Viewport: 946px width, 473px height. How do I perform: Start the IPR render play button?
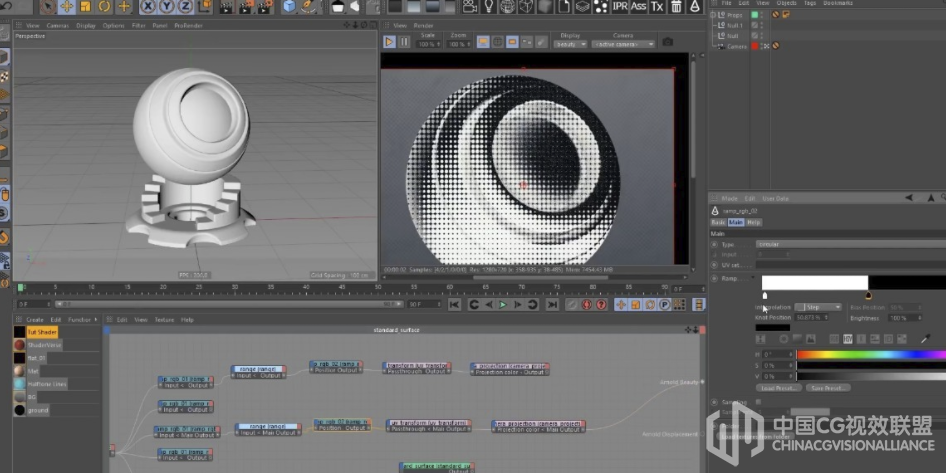click(389, 42)
